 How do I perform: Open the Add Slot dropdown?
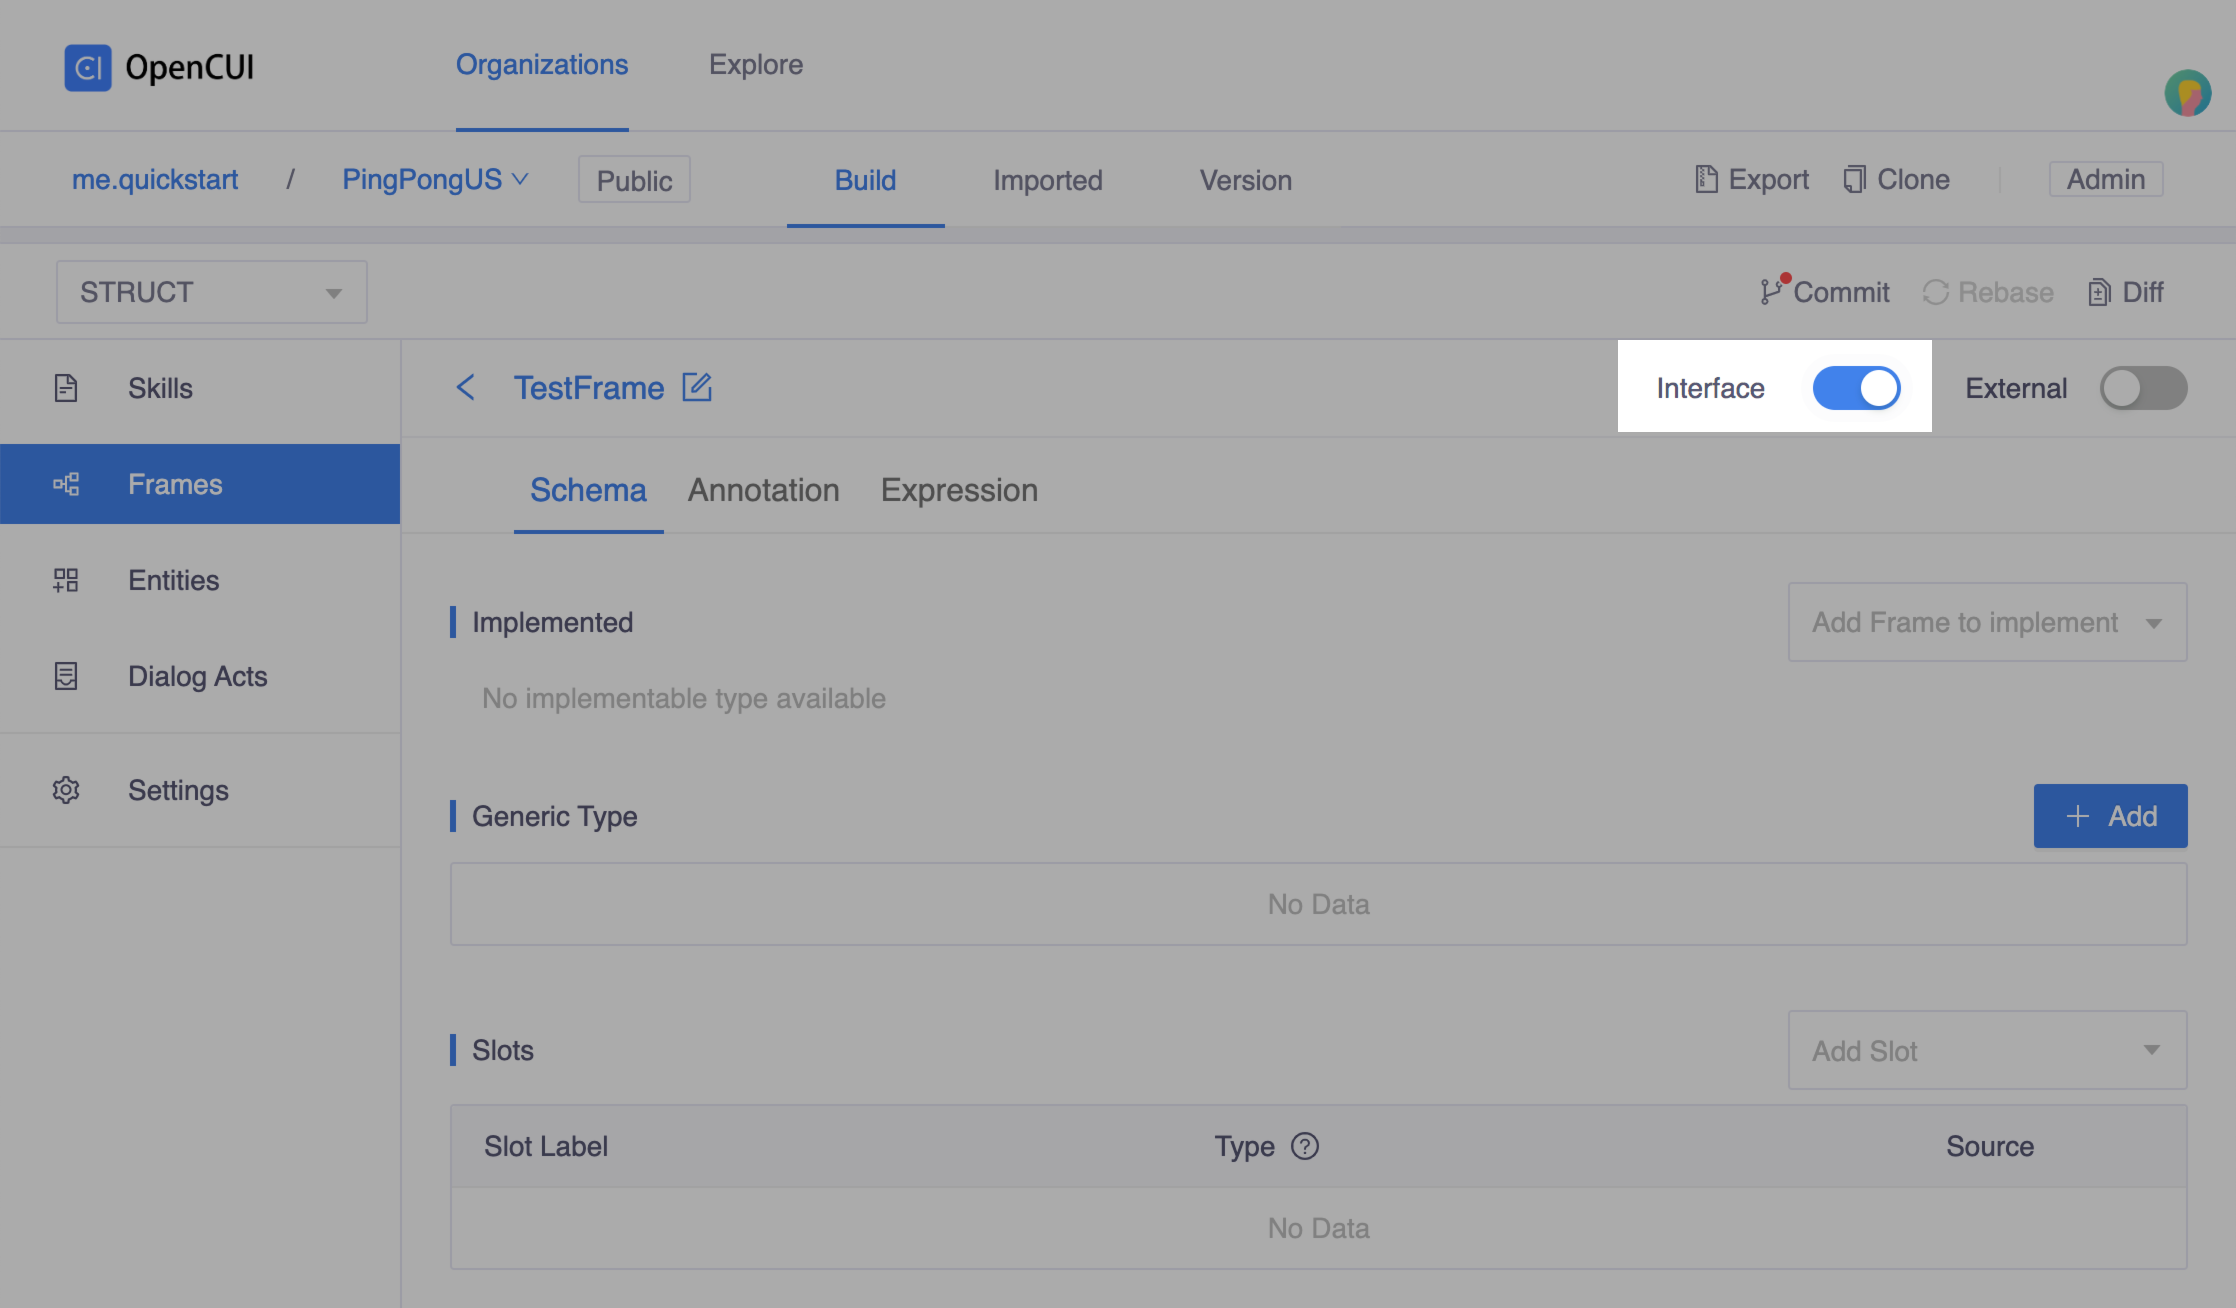pyautogui.click(x=1986, y=1050)
